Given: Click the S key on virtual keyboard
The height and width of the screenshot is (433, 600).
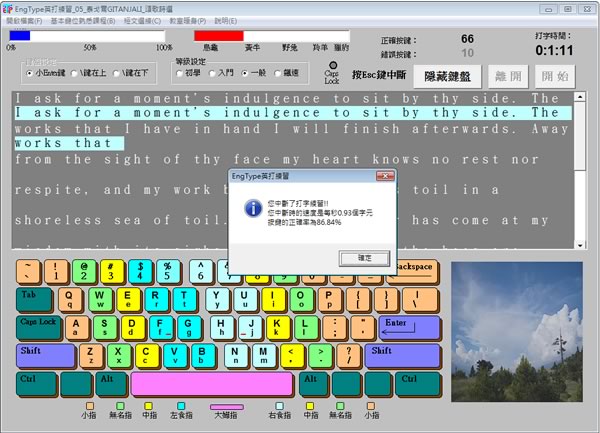Looking at the screenshot, I should click(x=105, y=328).
